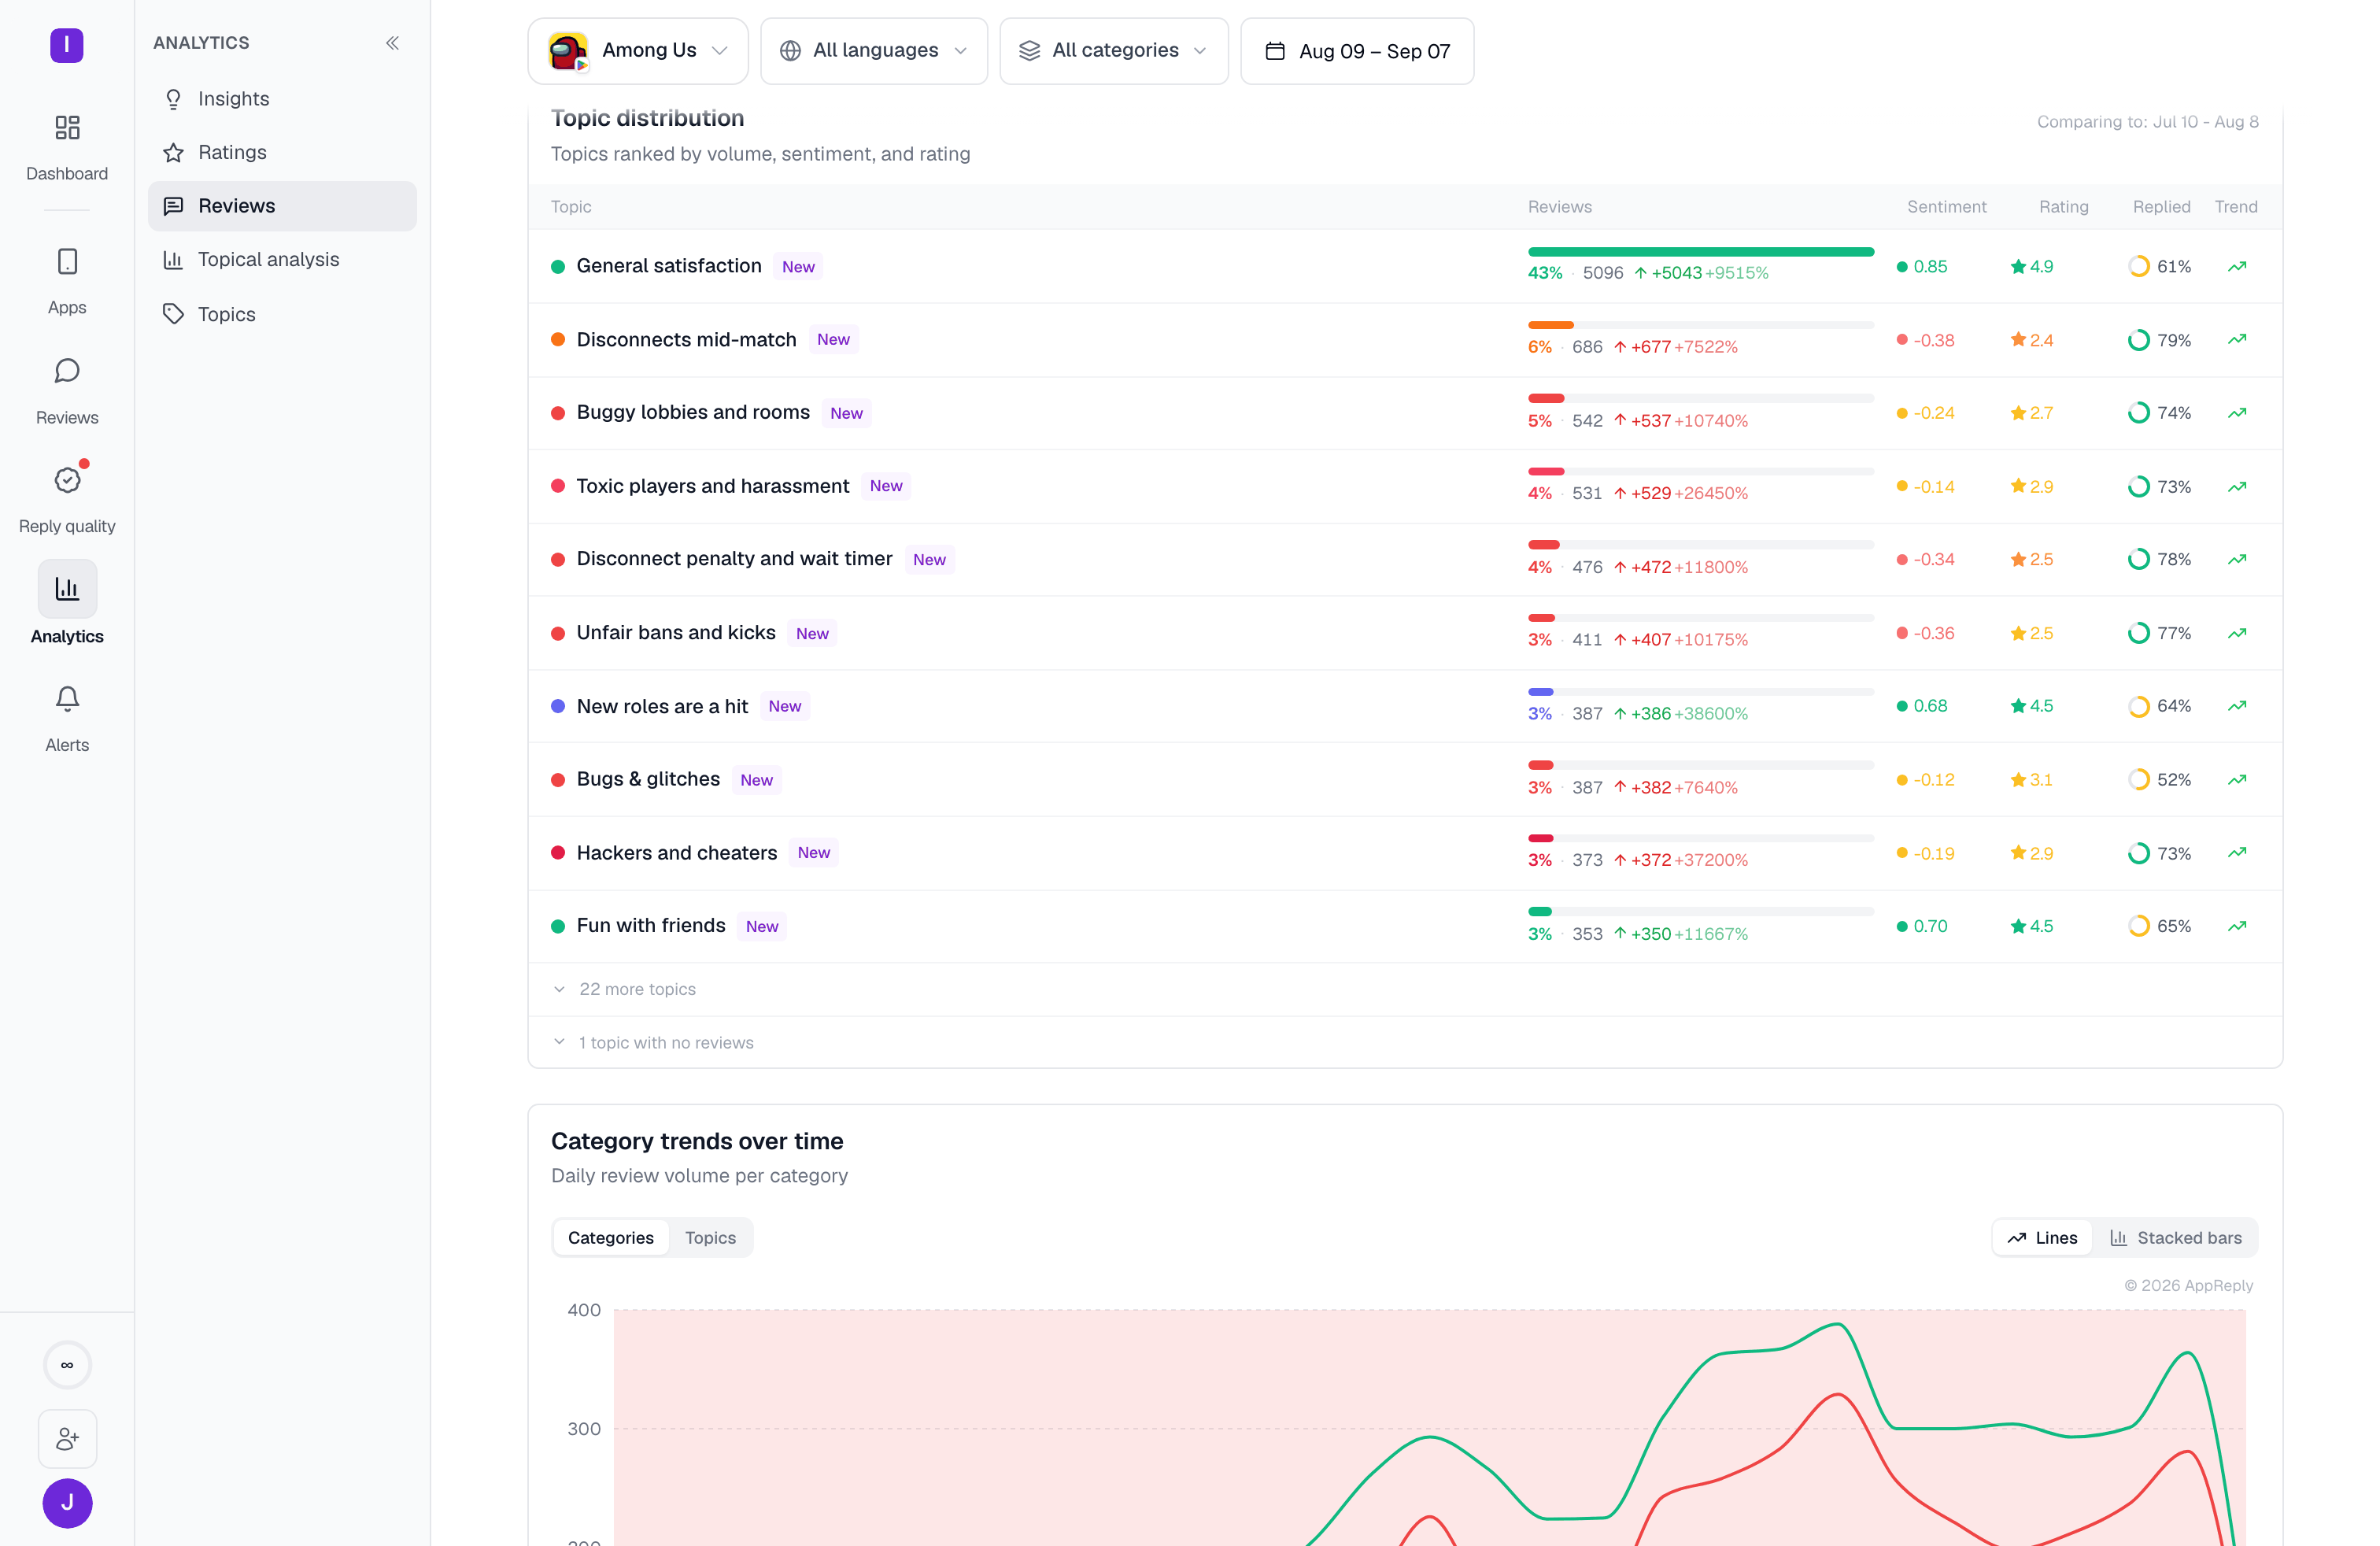Click the green General satisfaction volume bar
The height and width of the screenshot is (1546, 2380).
(1700, 252)
